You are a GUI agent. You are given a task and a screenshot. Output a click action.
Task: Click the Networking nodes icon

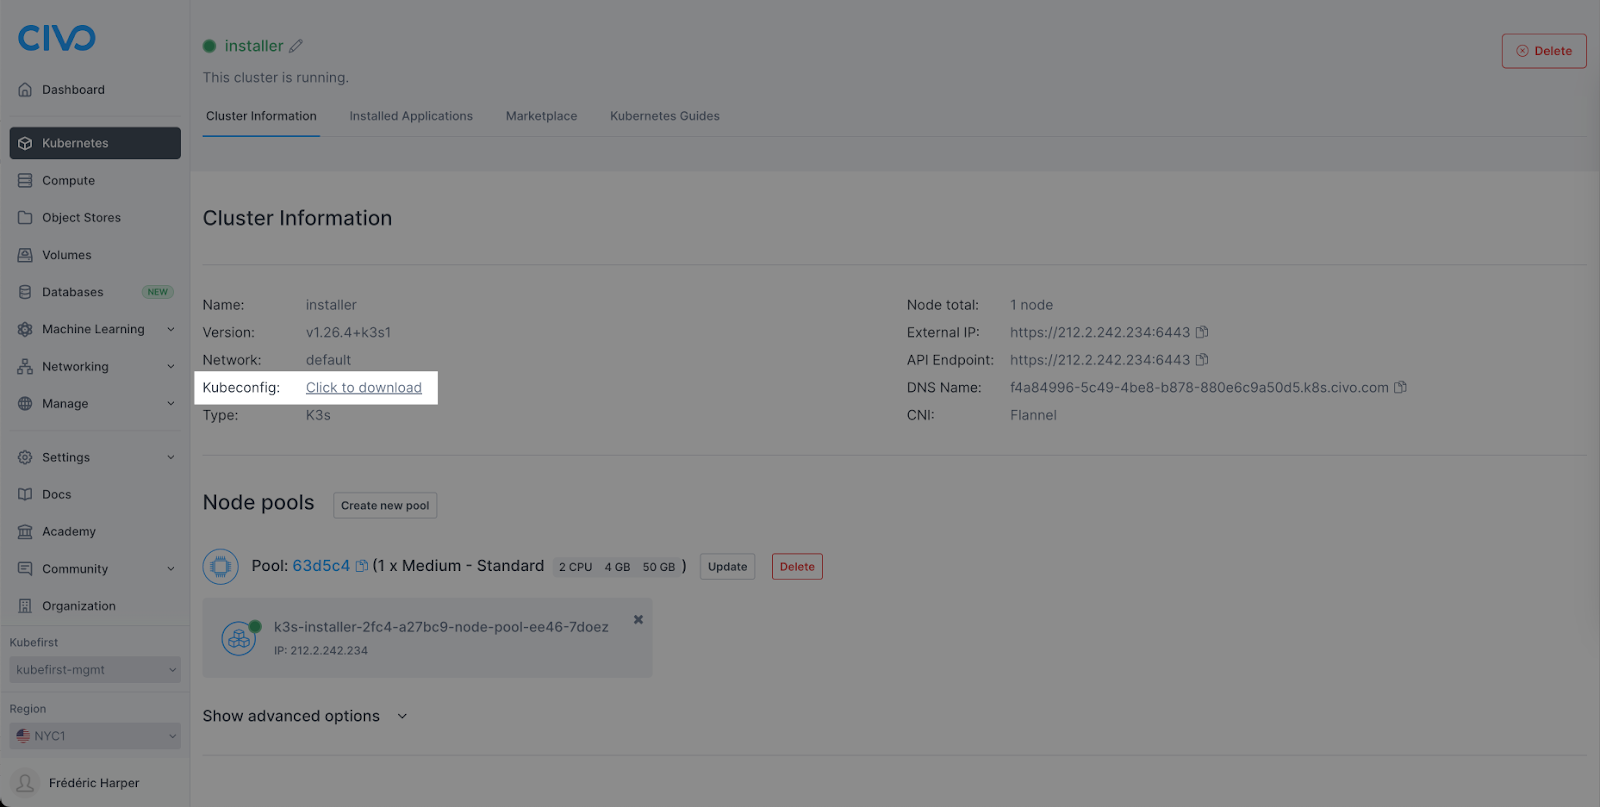[x=25, y=367]
